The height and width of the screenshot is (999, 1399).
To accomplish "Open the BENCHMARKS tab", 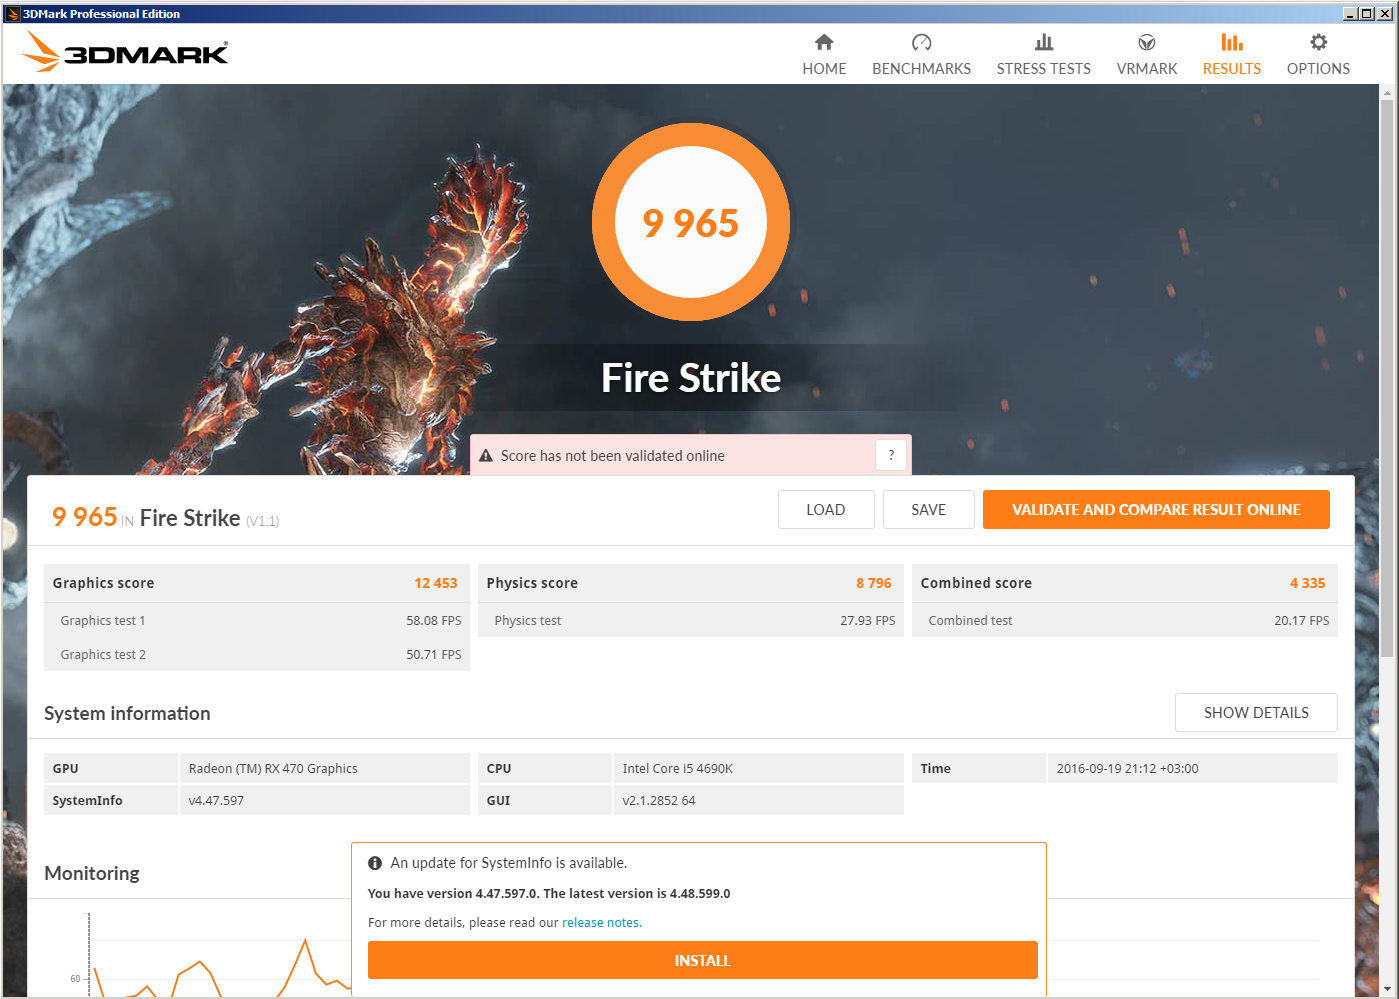I will pyautogui.click(x=921, y=54).
